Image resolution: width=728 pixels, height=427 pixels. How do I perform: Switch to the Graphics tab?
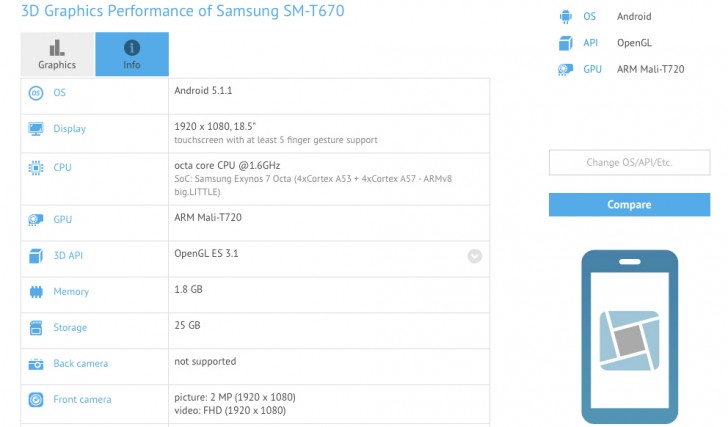pyautogui.click(x=57, y=54)
